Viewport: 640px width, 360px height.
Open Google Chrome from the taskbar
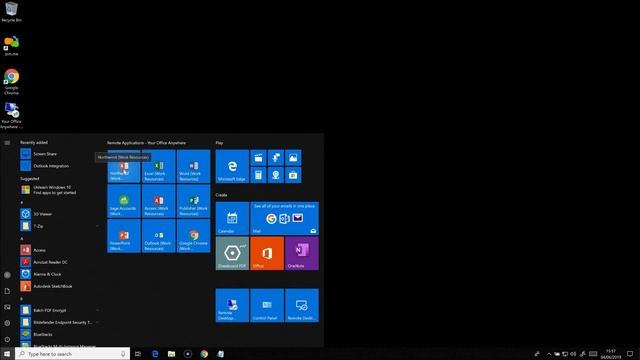(204, 354)
